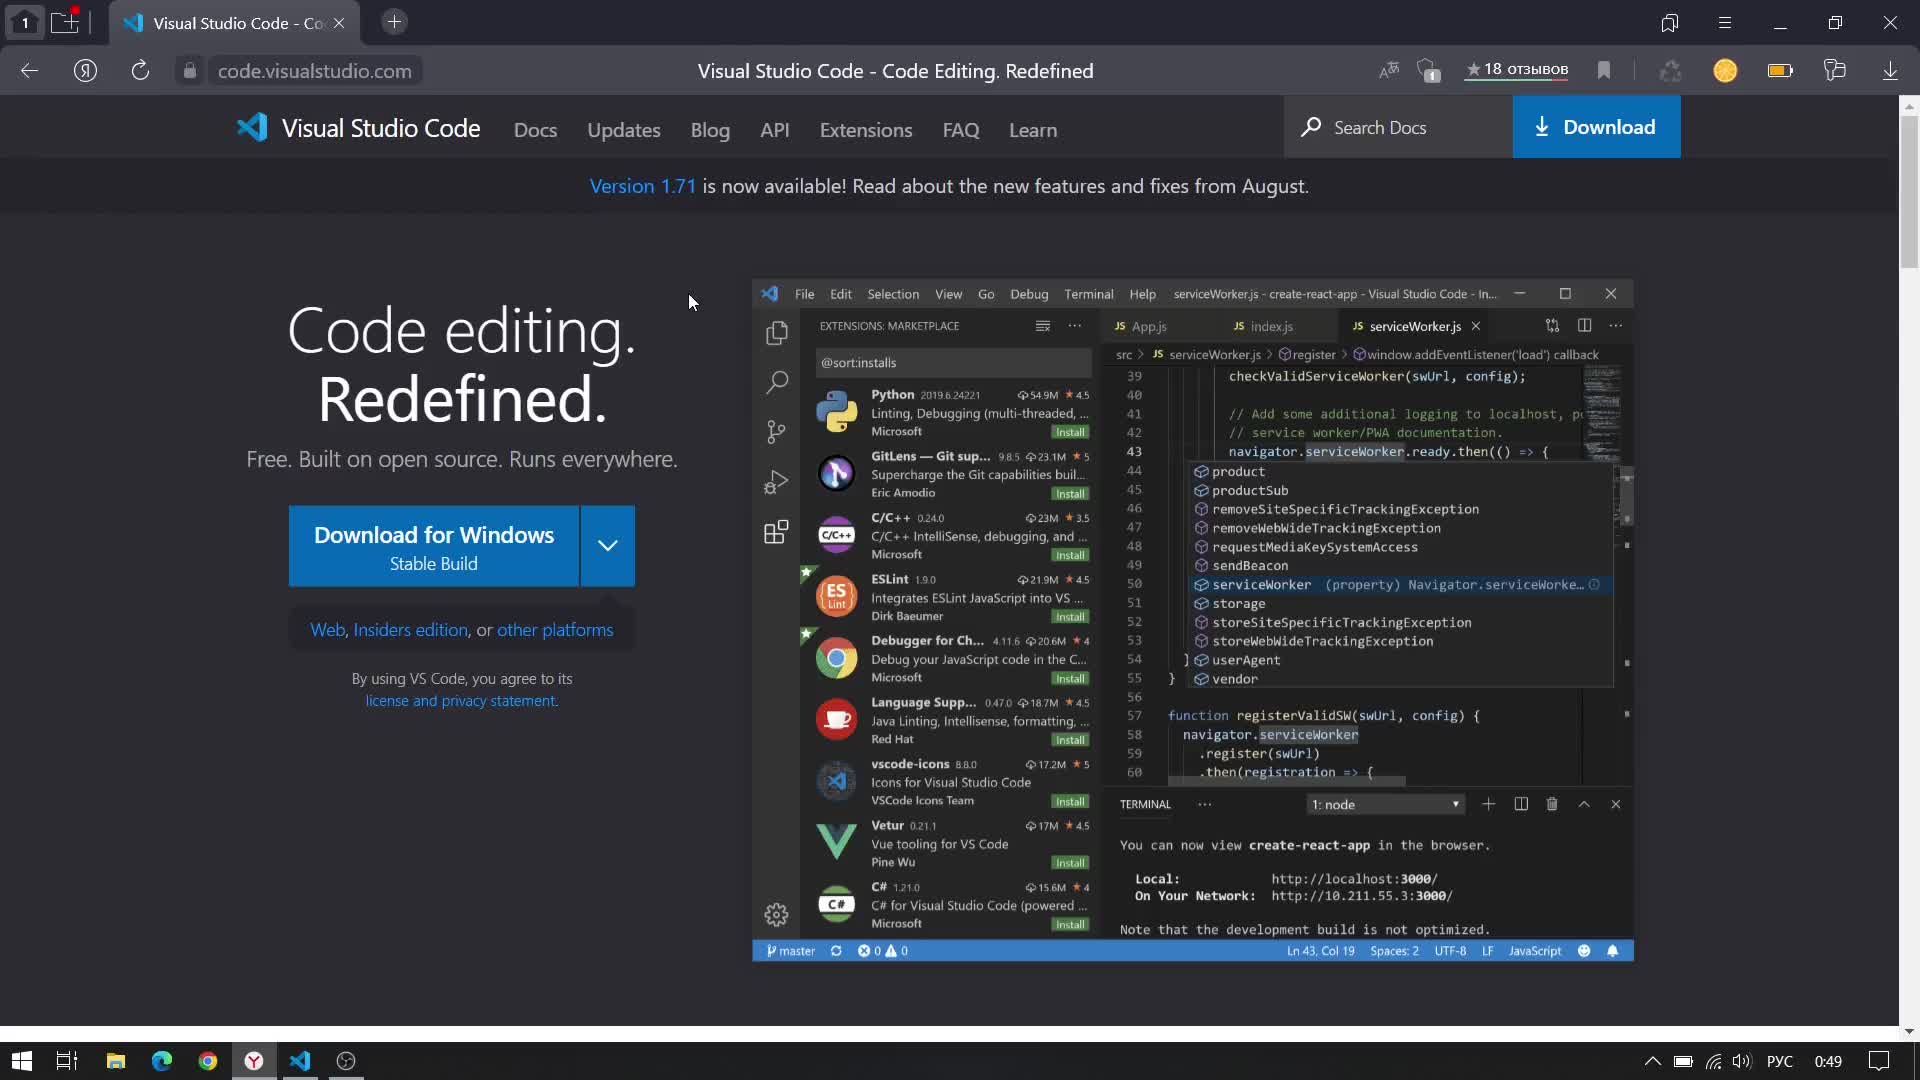Click the Search Docs field
1920x1080 pixels.
coord(1398,127)
